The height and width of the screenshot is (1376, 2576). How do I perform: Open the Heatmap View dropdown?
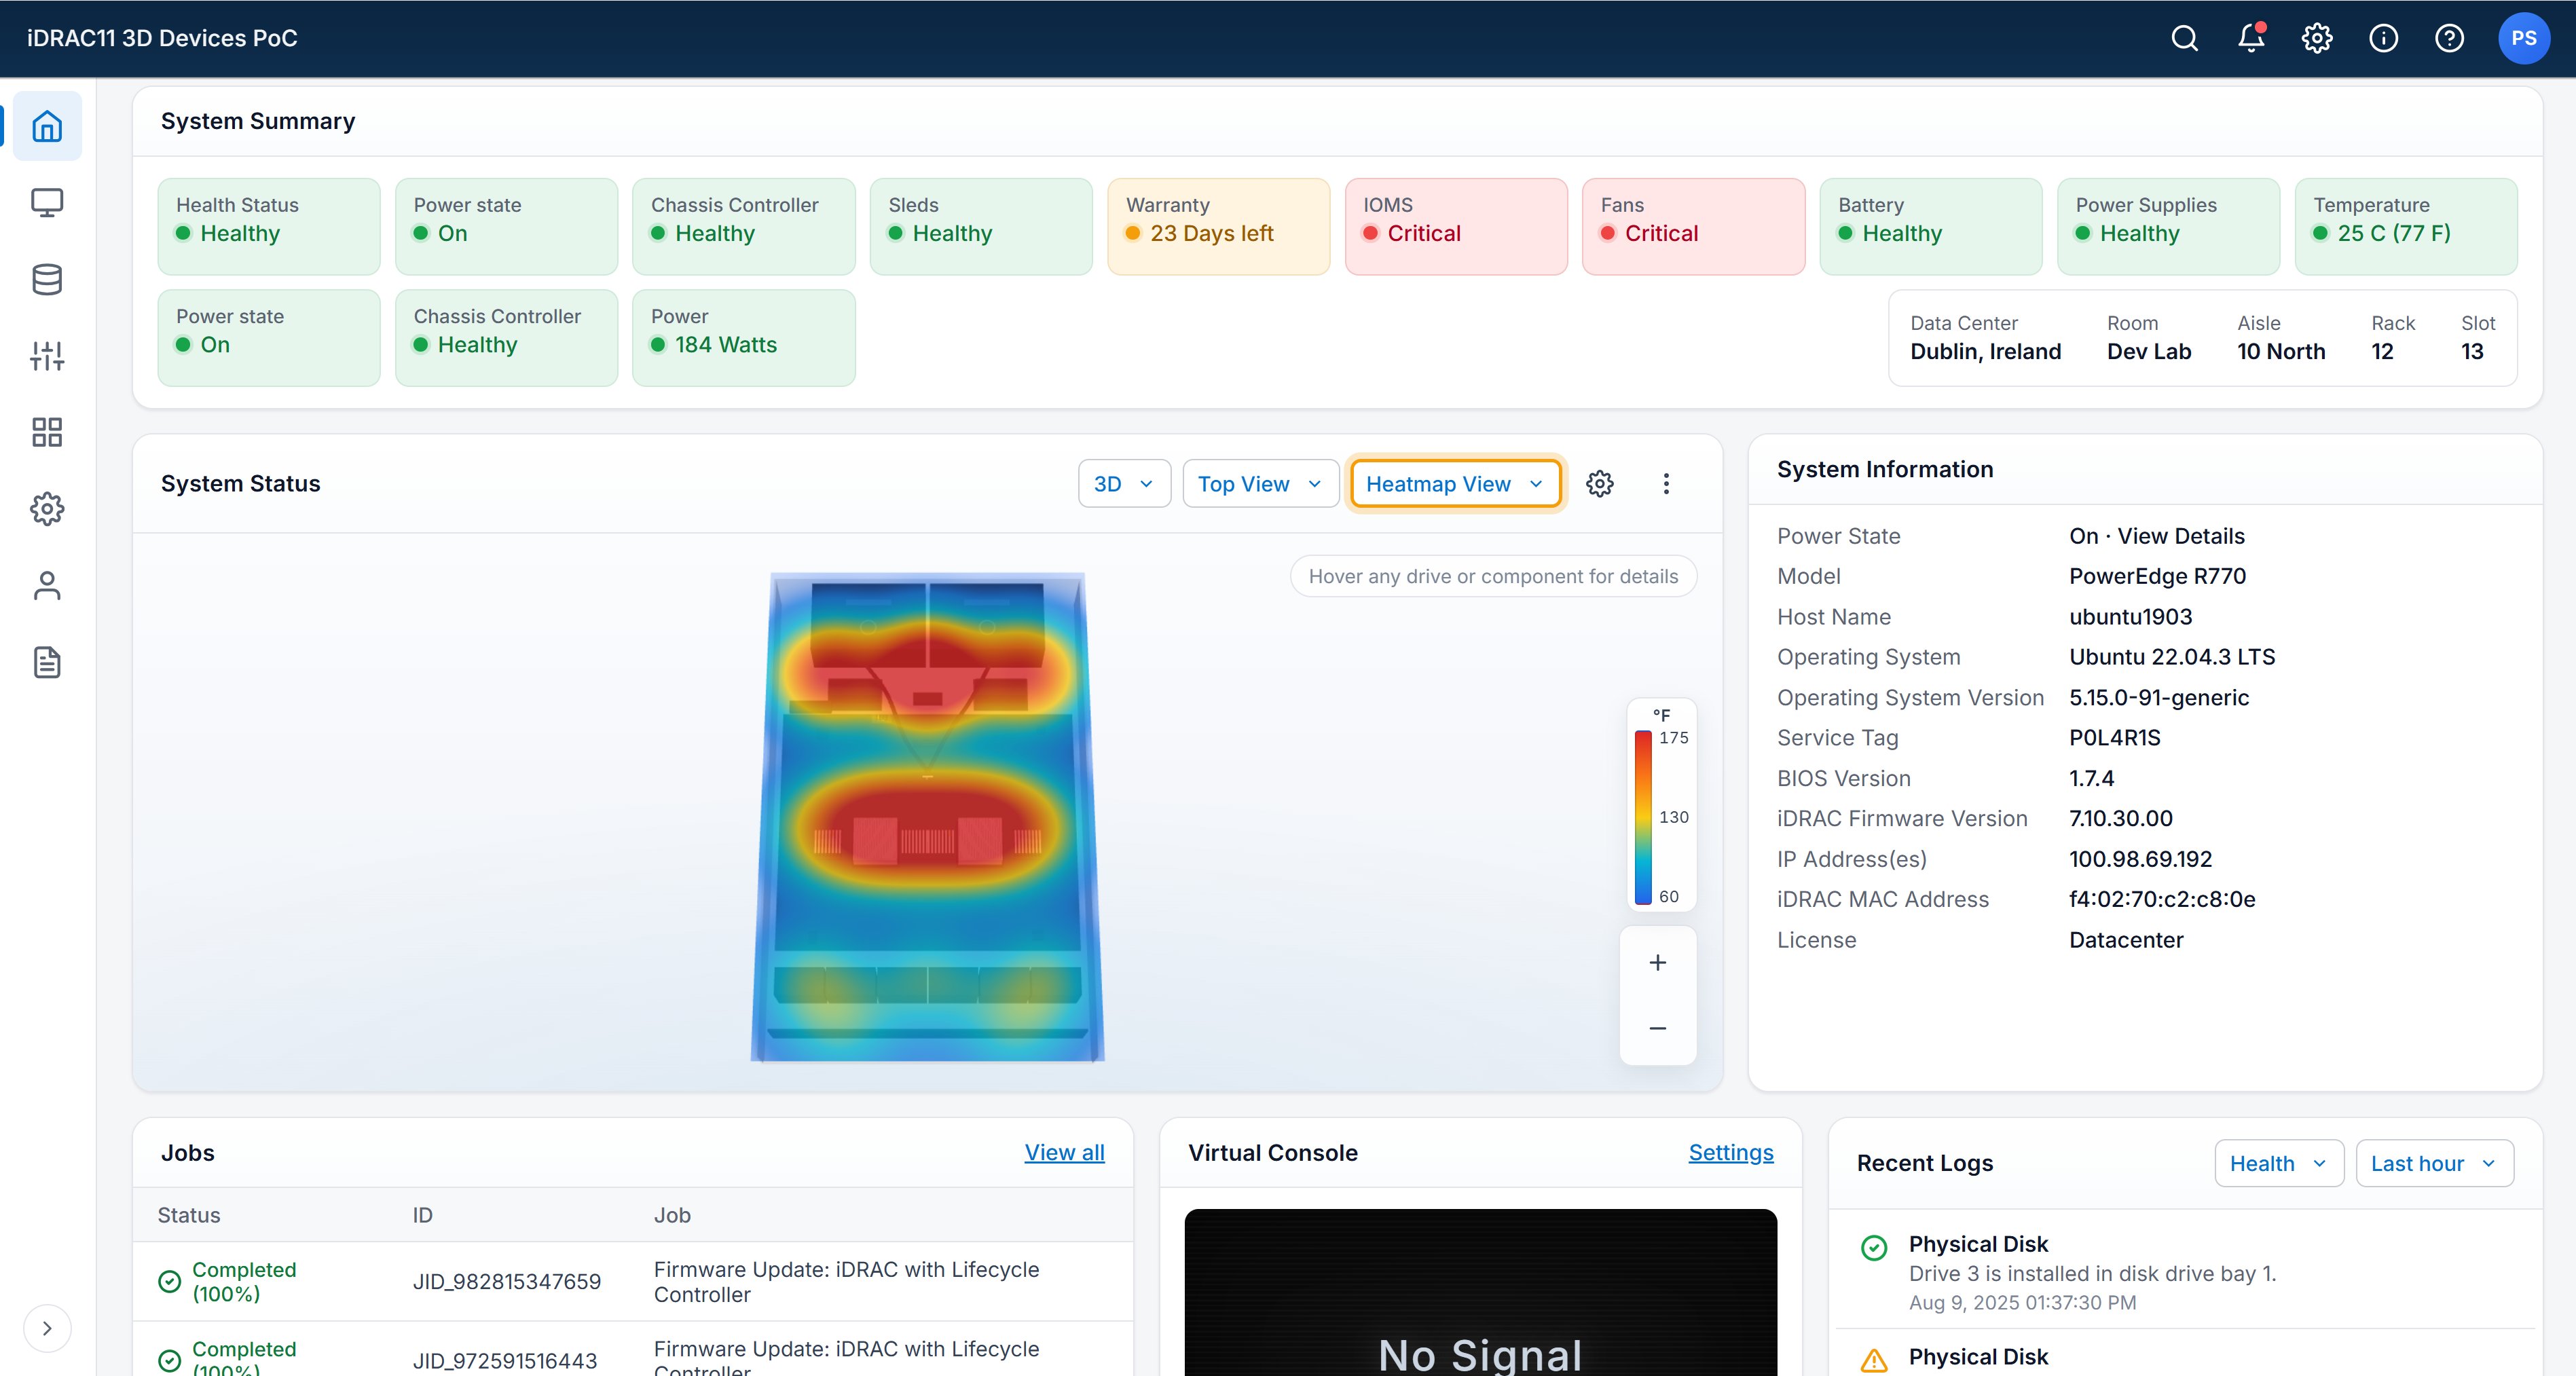[1455, 484]
